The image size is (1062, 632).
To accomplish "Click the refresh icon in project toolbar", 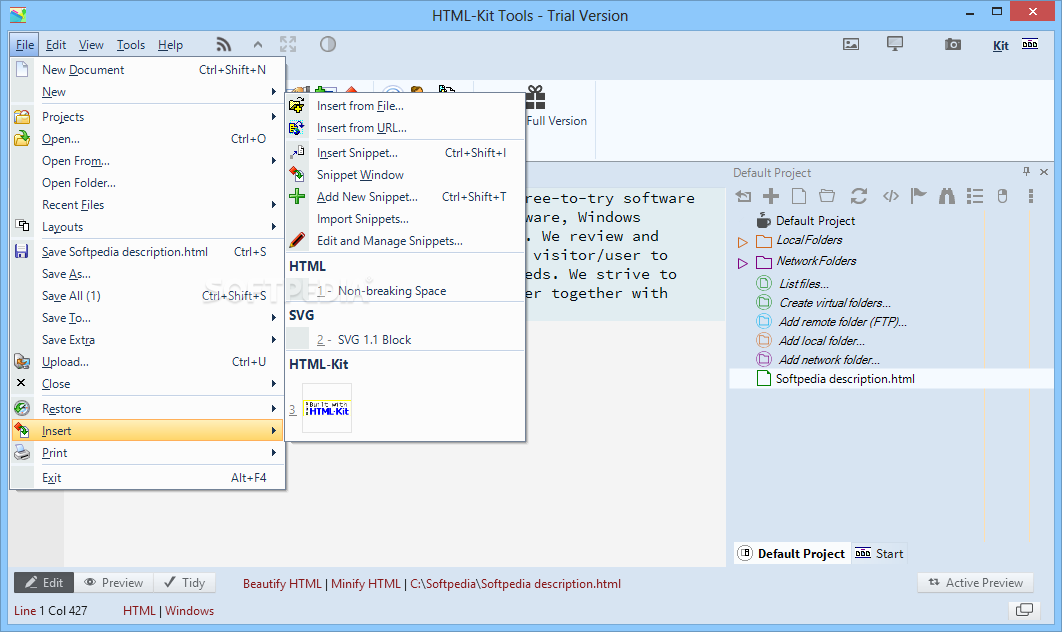I will coord(859,196).
